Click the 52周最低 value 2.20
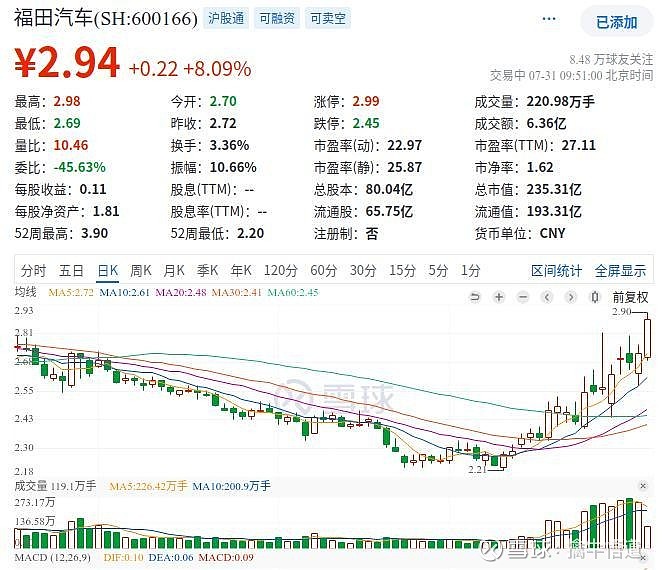The height and width of the screenshot is (570, 662). [x=250, y=233]
